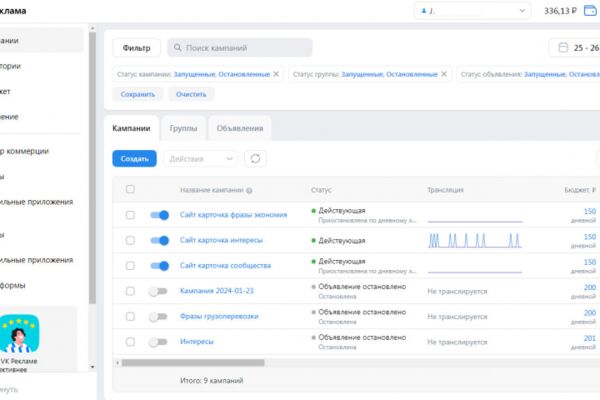The height and width of the screenshot is (400, 600).
Task: Click sidebar scrollbar down arrow
Action: (92, 367)
